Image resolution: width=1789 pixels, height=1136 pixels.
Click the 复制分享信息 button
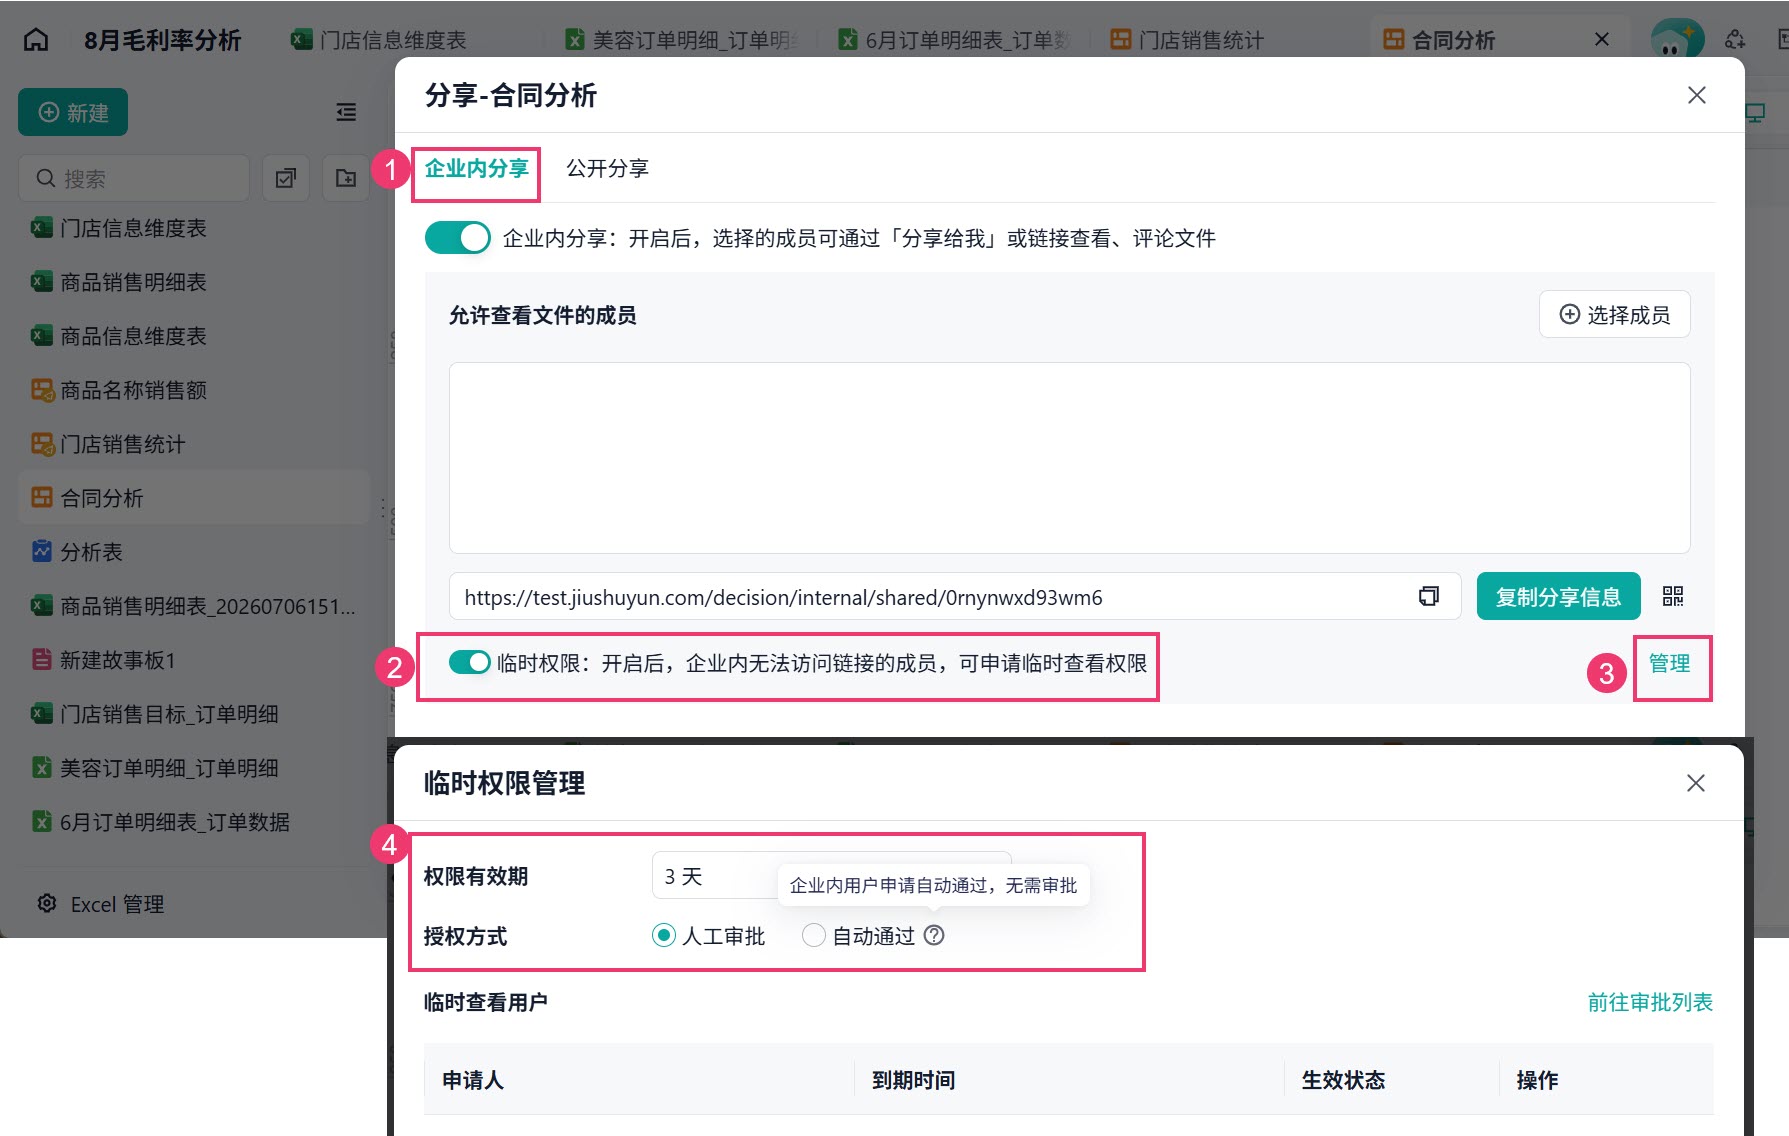coord(1558,597)
